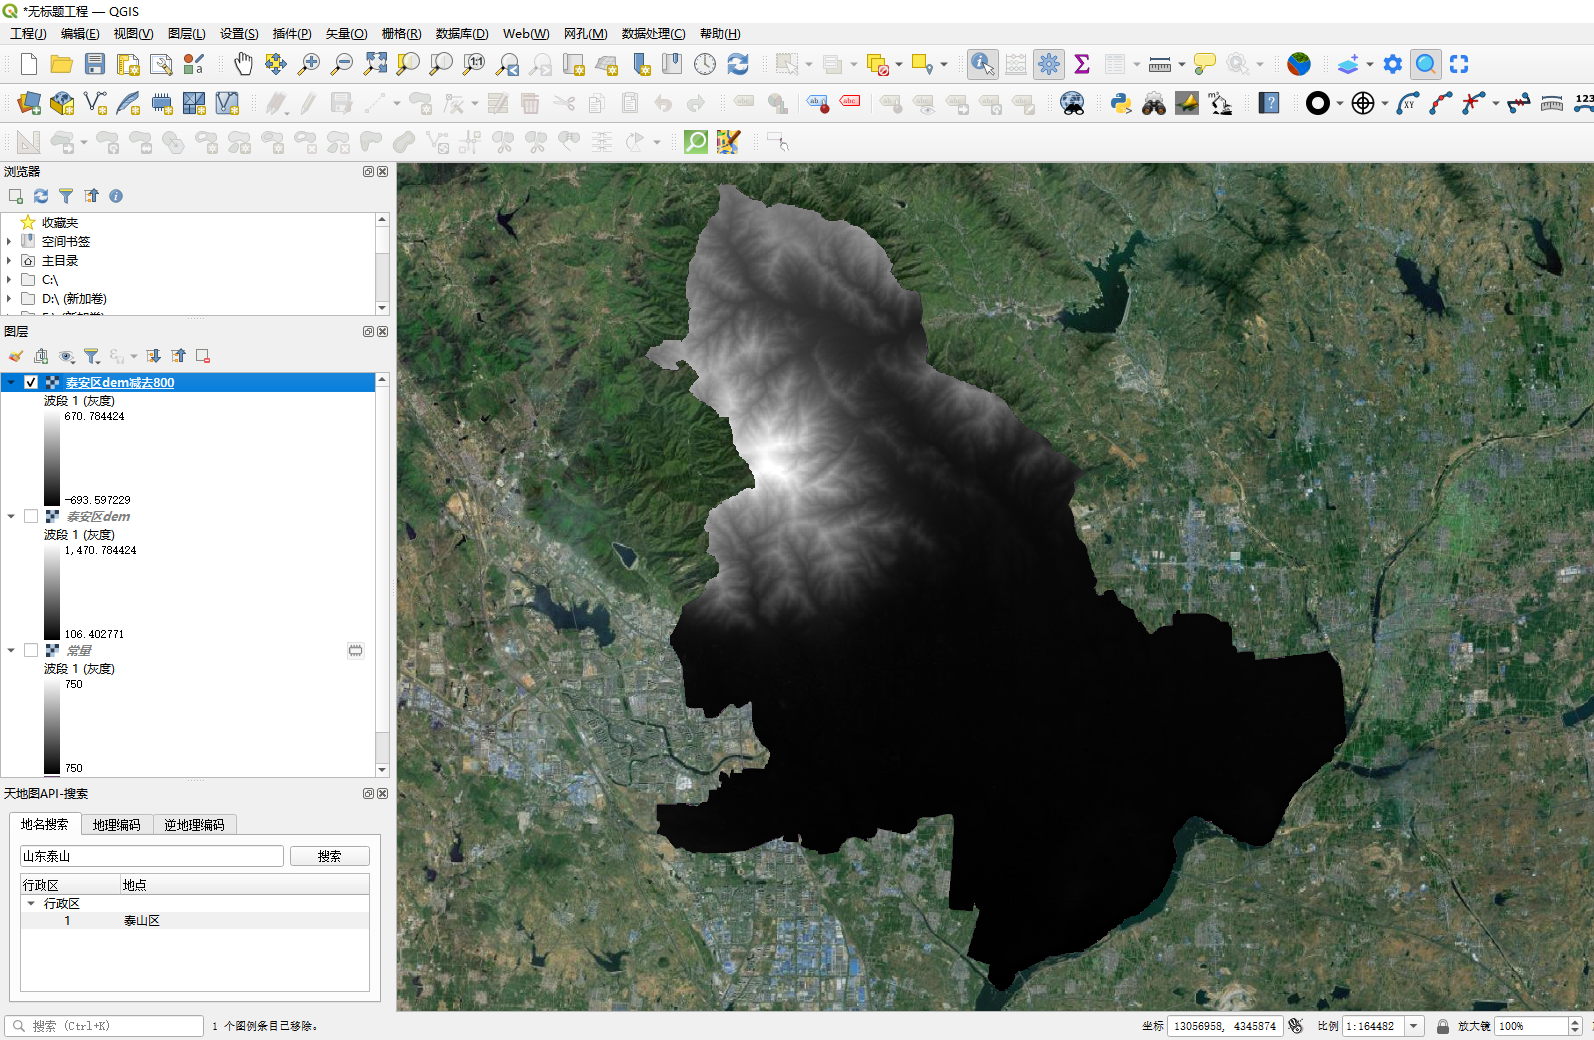Select the Pan Map hand tool
Viewport: 1594px width, 1040px height.
tap(243, 64)
